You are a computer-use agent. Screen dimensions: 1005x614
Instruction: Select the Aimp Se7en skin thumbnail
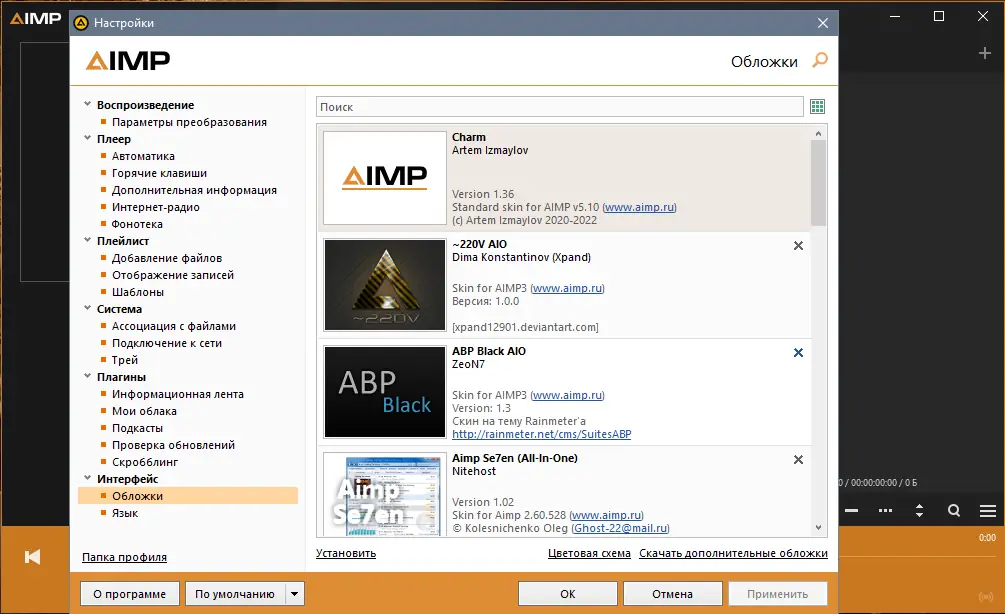pos(385,494)
